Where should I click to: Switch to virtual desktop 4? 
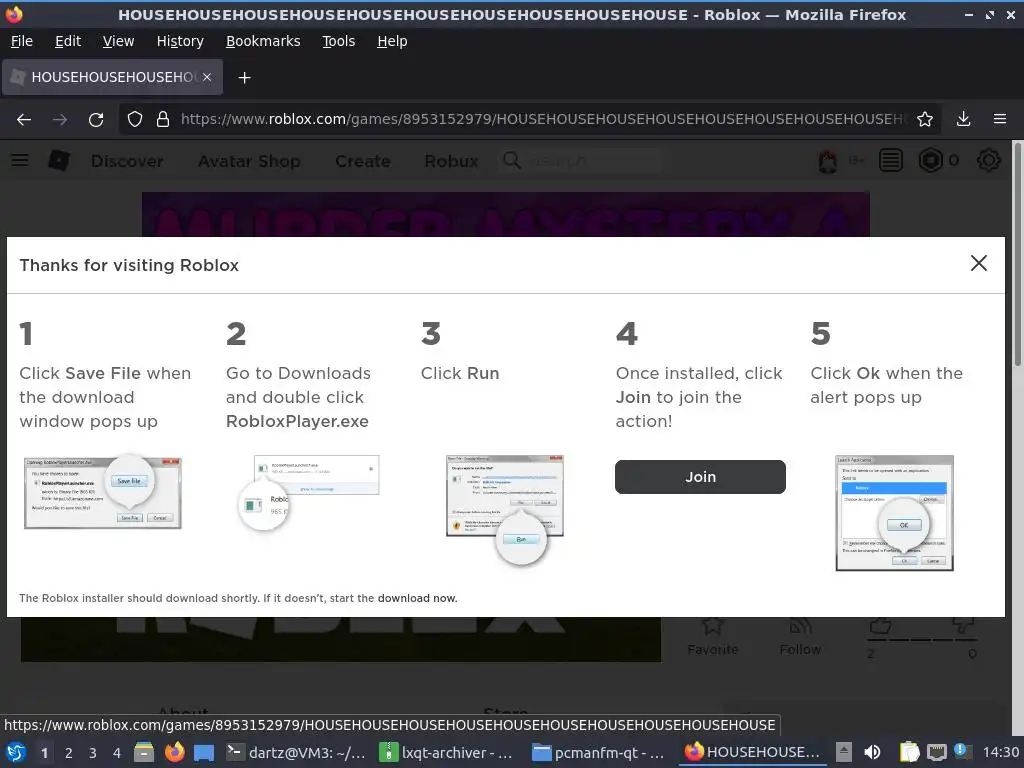tap(117, 753)
